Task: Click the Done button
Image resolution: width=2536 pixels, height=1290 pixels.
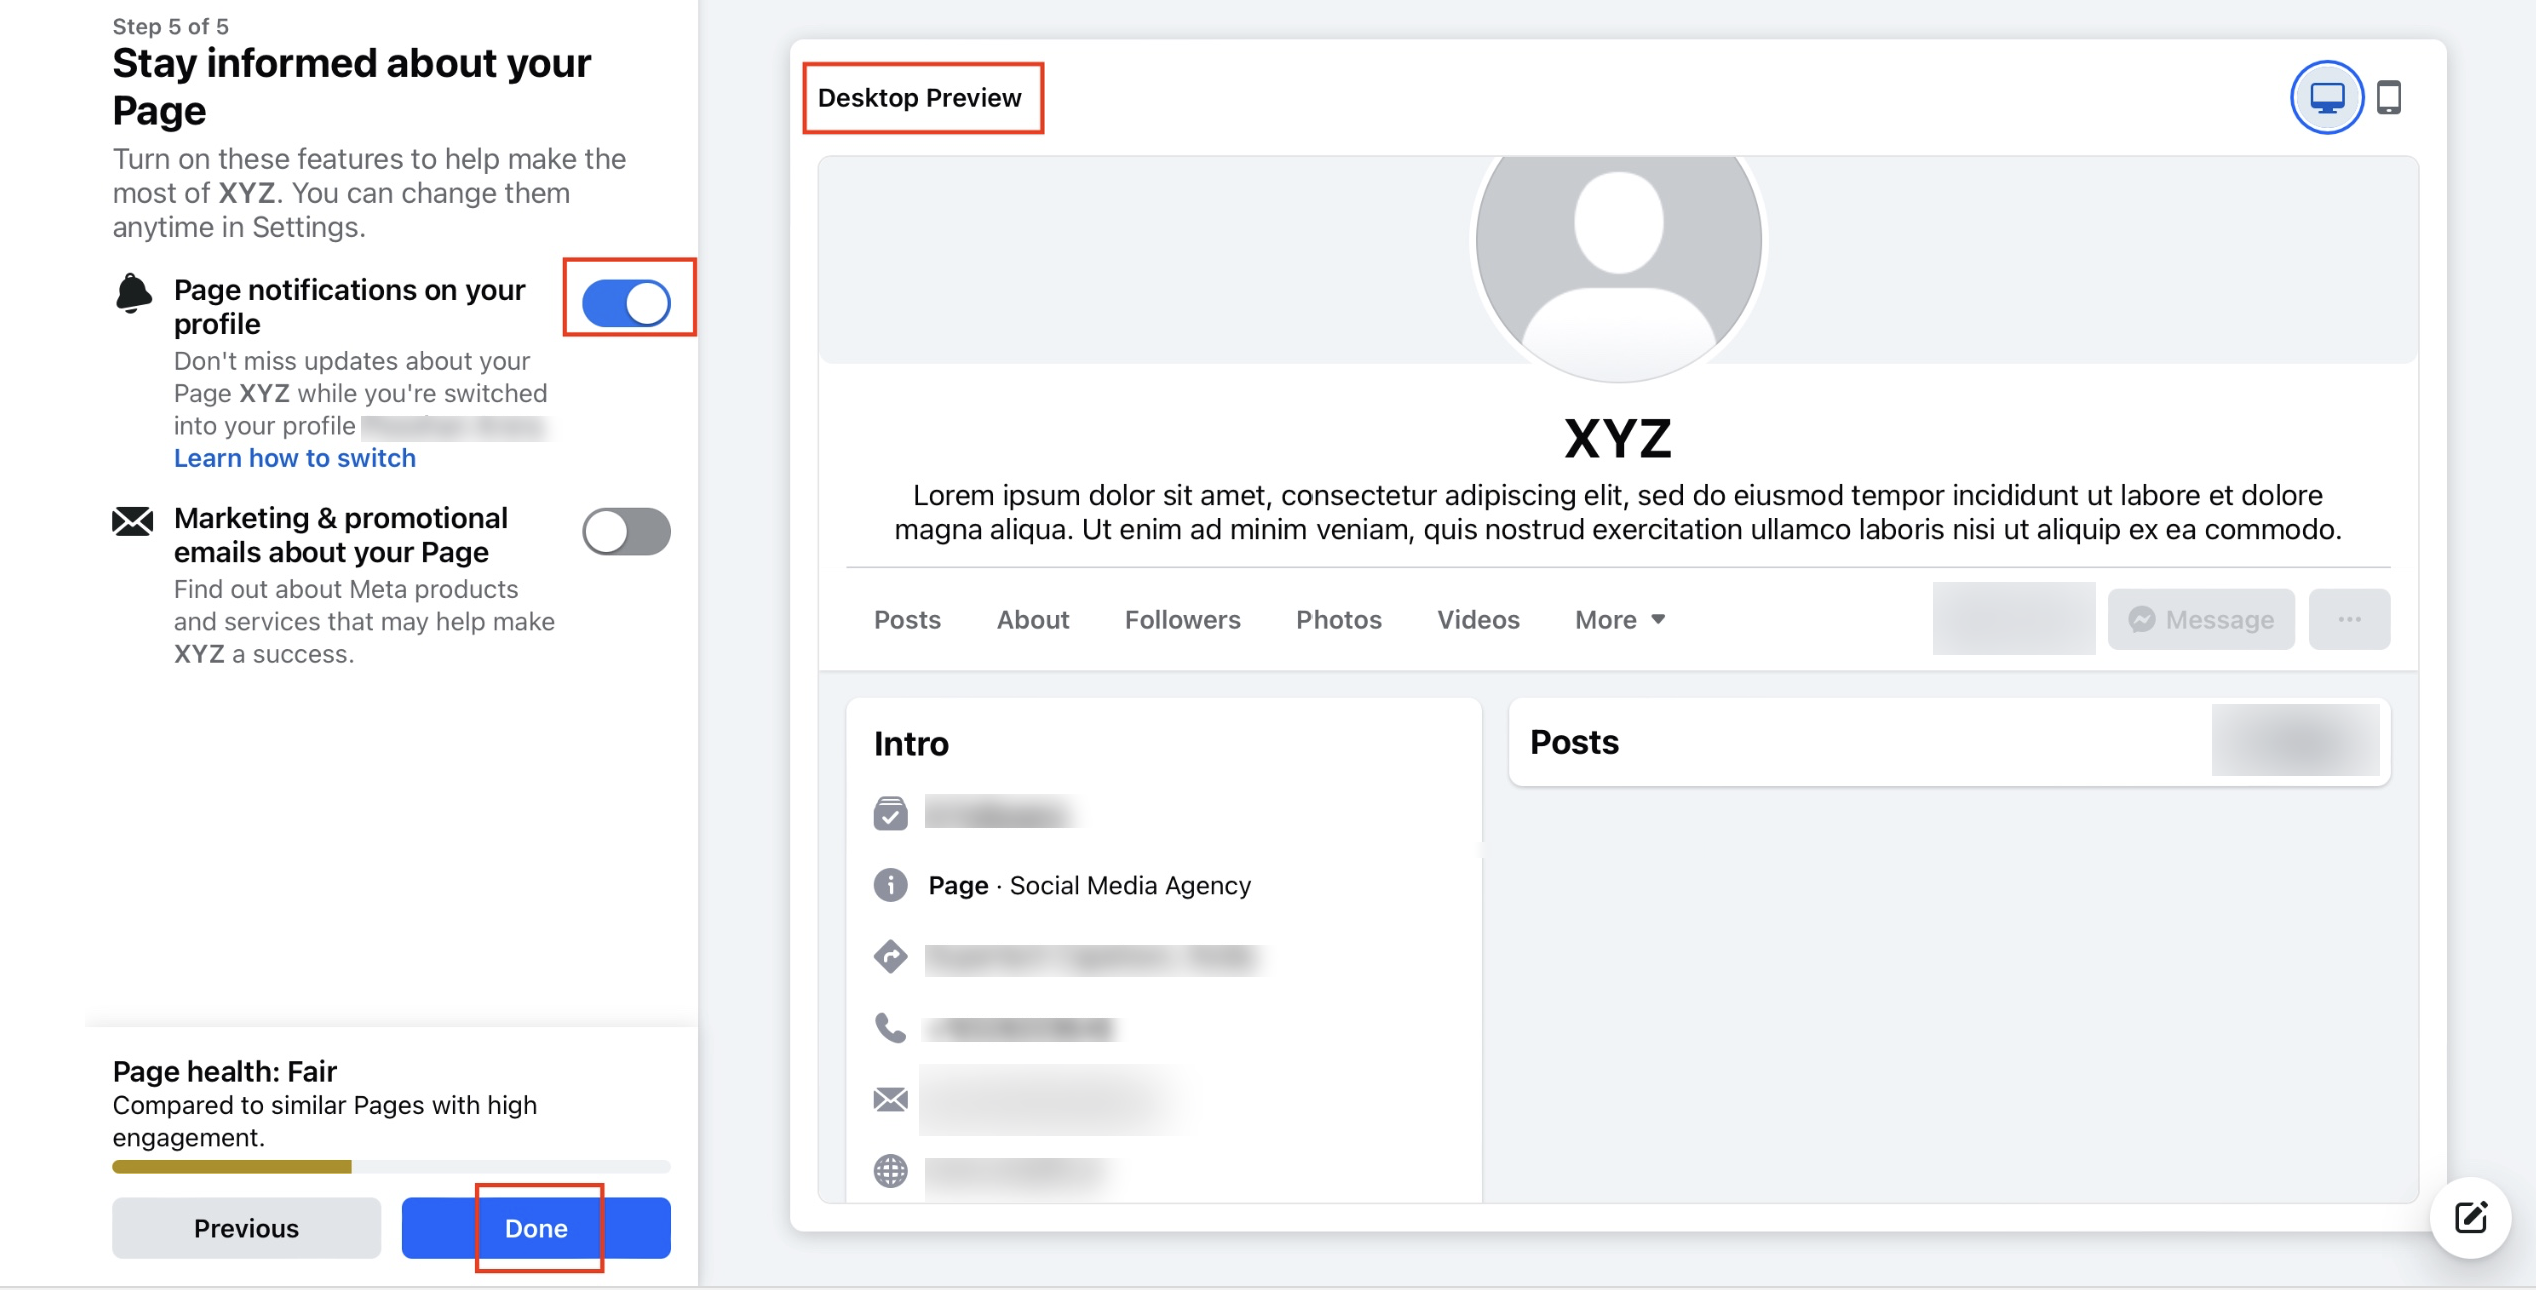Action: pos(536,1227)
